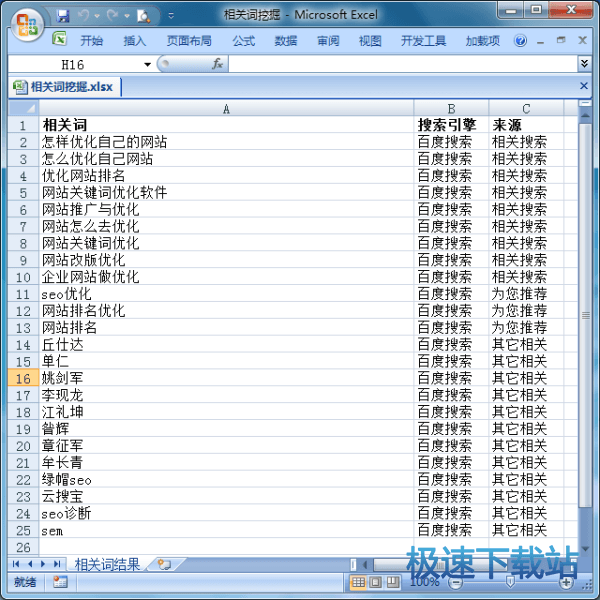Open the 审阅 ribbon tab
The width and height of the screenshot is (600, 600).
click(328, 40)
